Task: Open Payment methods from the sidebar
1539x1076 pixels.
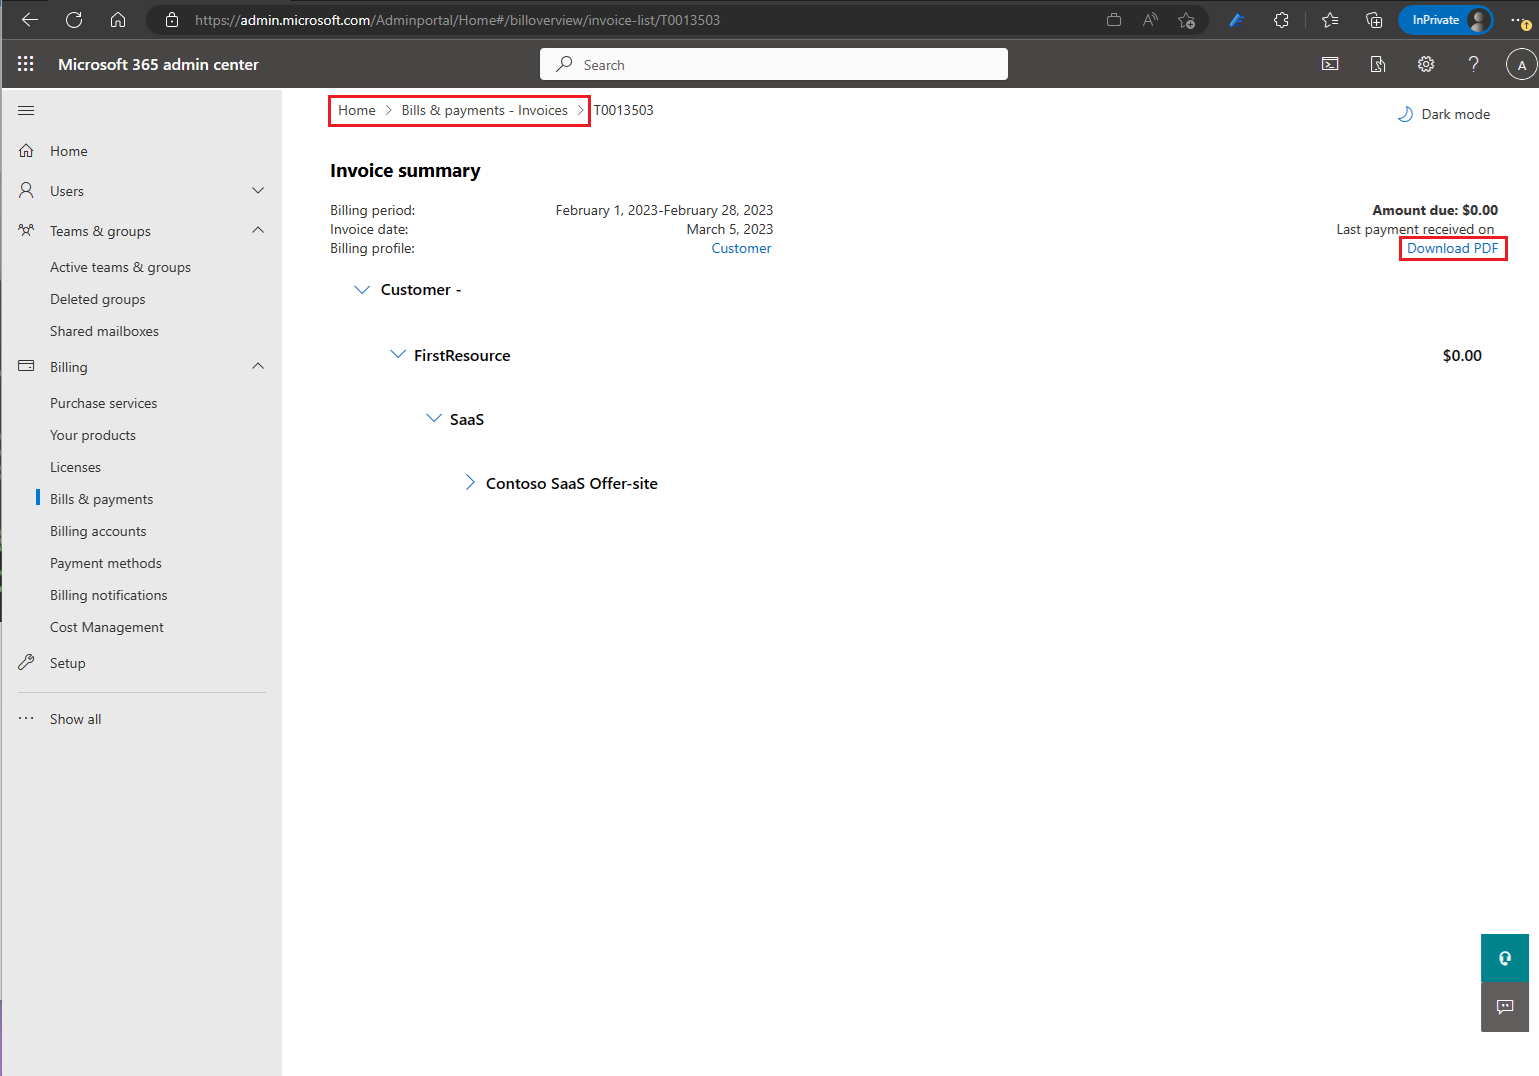Action: (x=105, y=562)
